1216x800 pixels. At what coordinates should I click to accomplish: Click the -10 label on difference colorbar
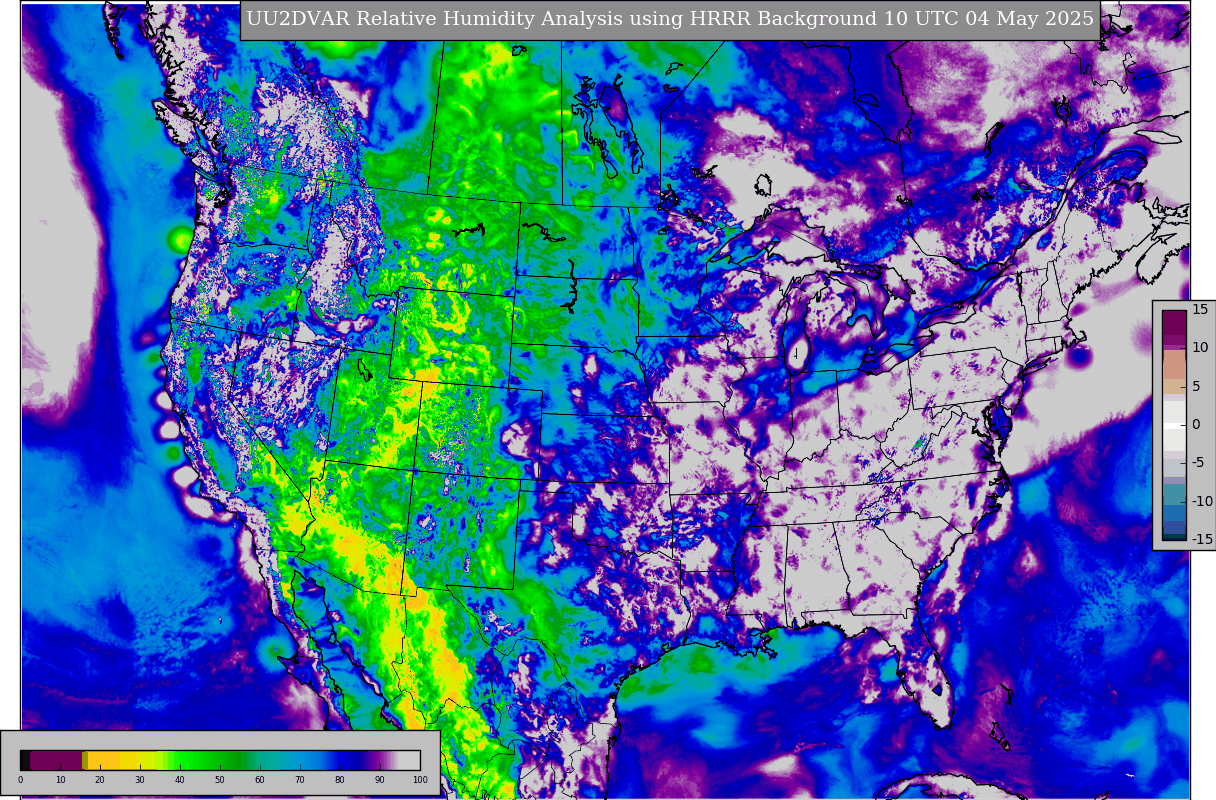tap(1202, 501)
